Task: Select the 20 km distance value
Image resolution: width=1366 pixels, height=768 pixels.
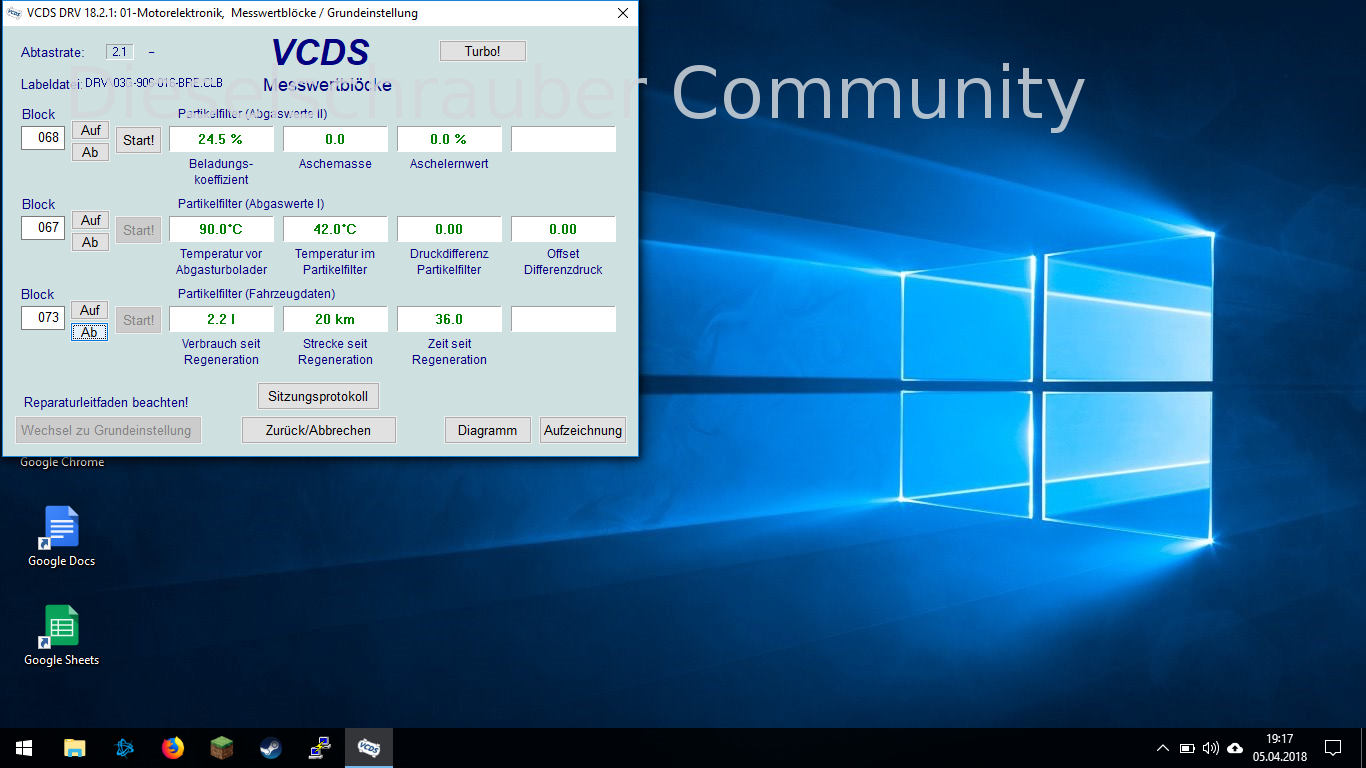Action: click(335, 319)
